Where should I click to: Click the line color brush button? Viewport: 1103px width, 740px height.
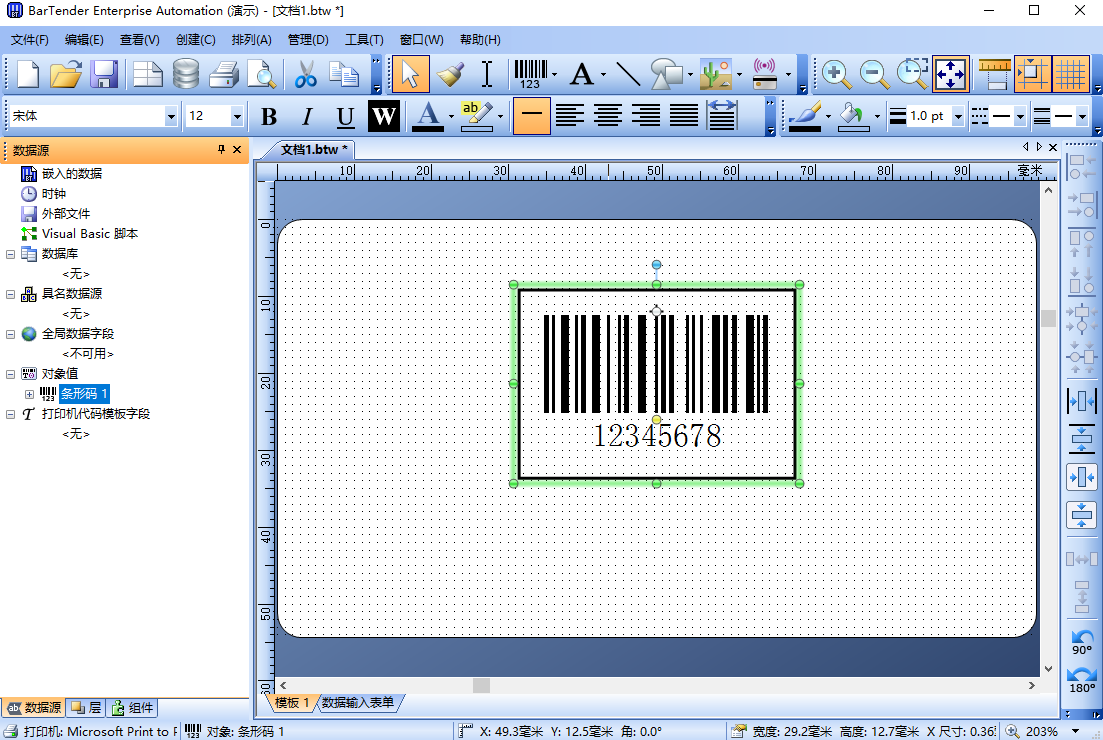tap(805, 116)
